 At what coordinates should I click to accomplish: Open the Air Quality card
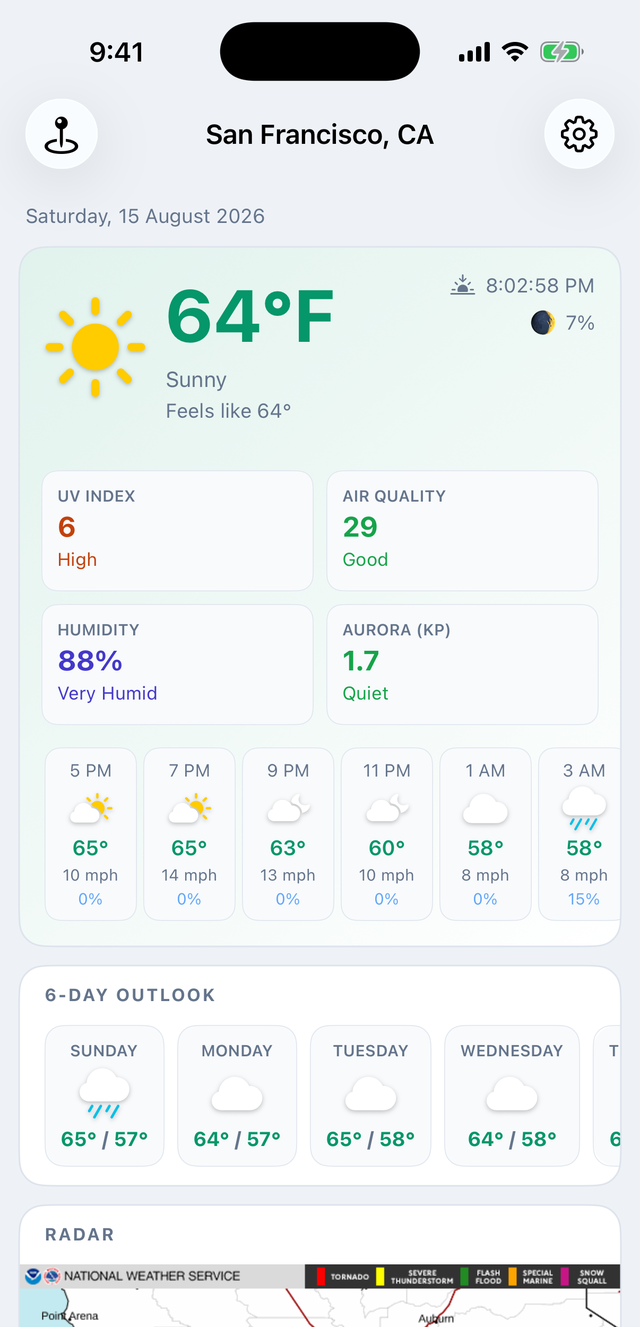click(462, 531)
